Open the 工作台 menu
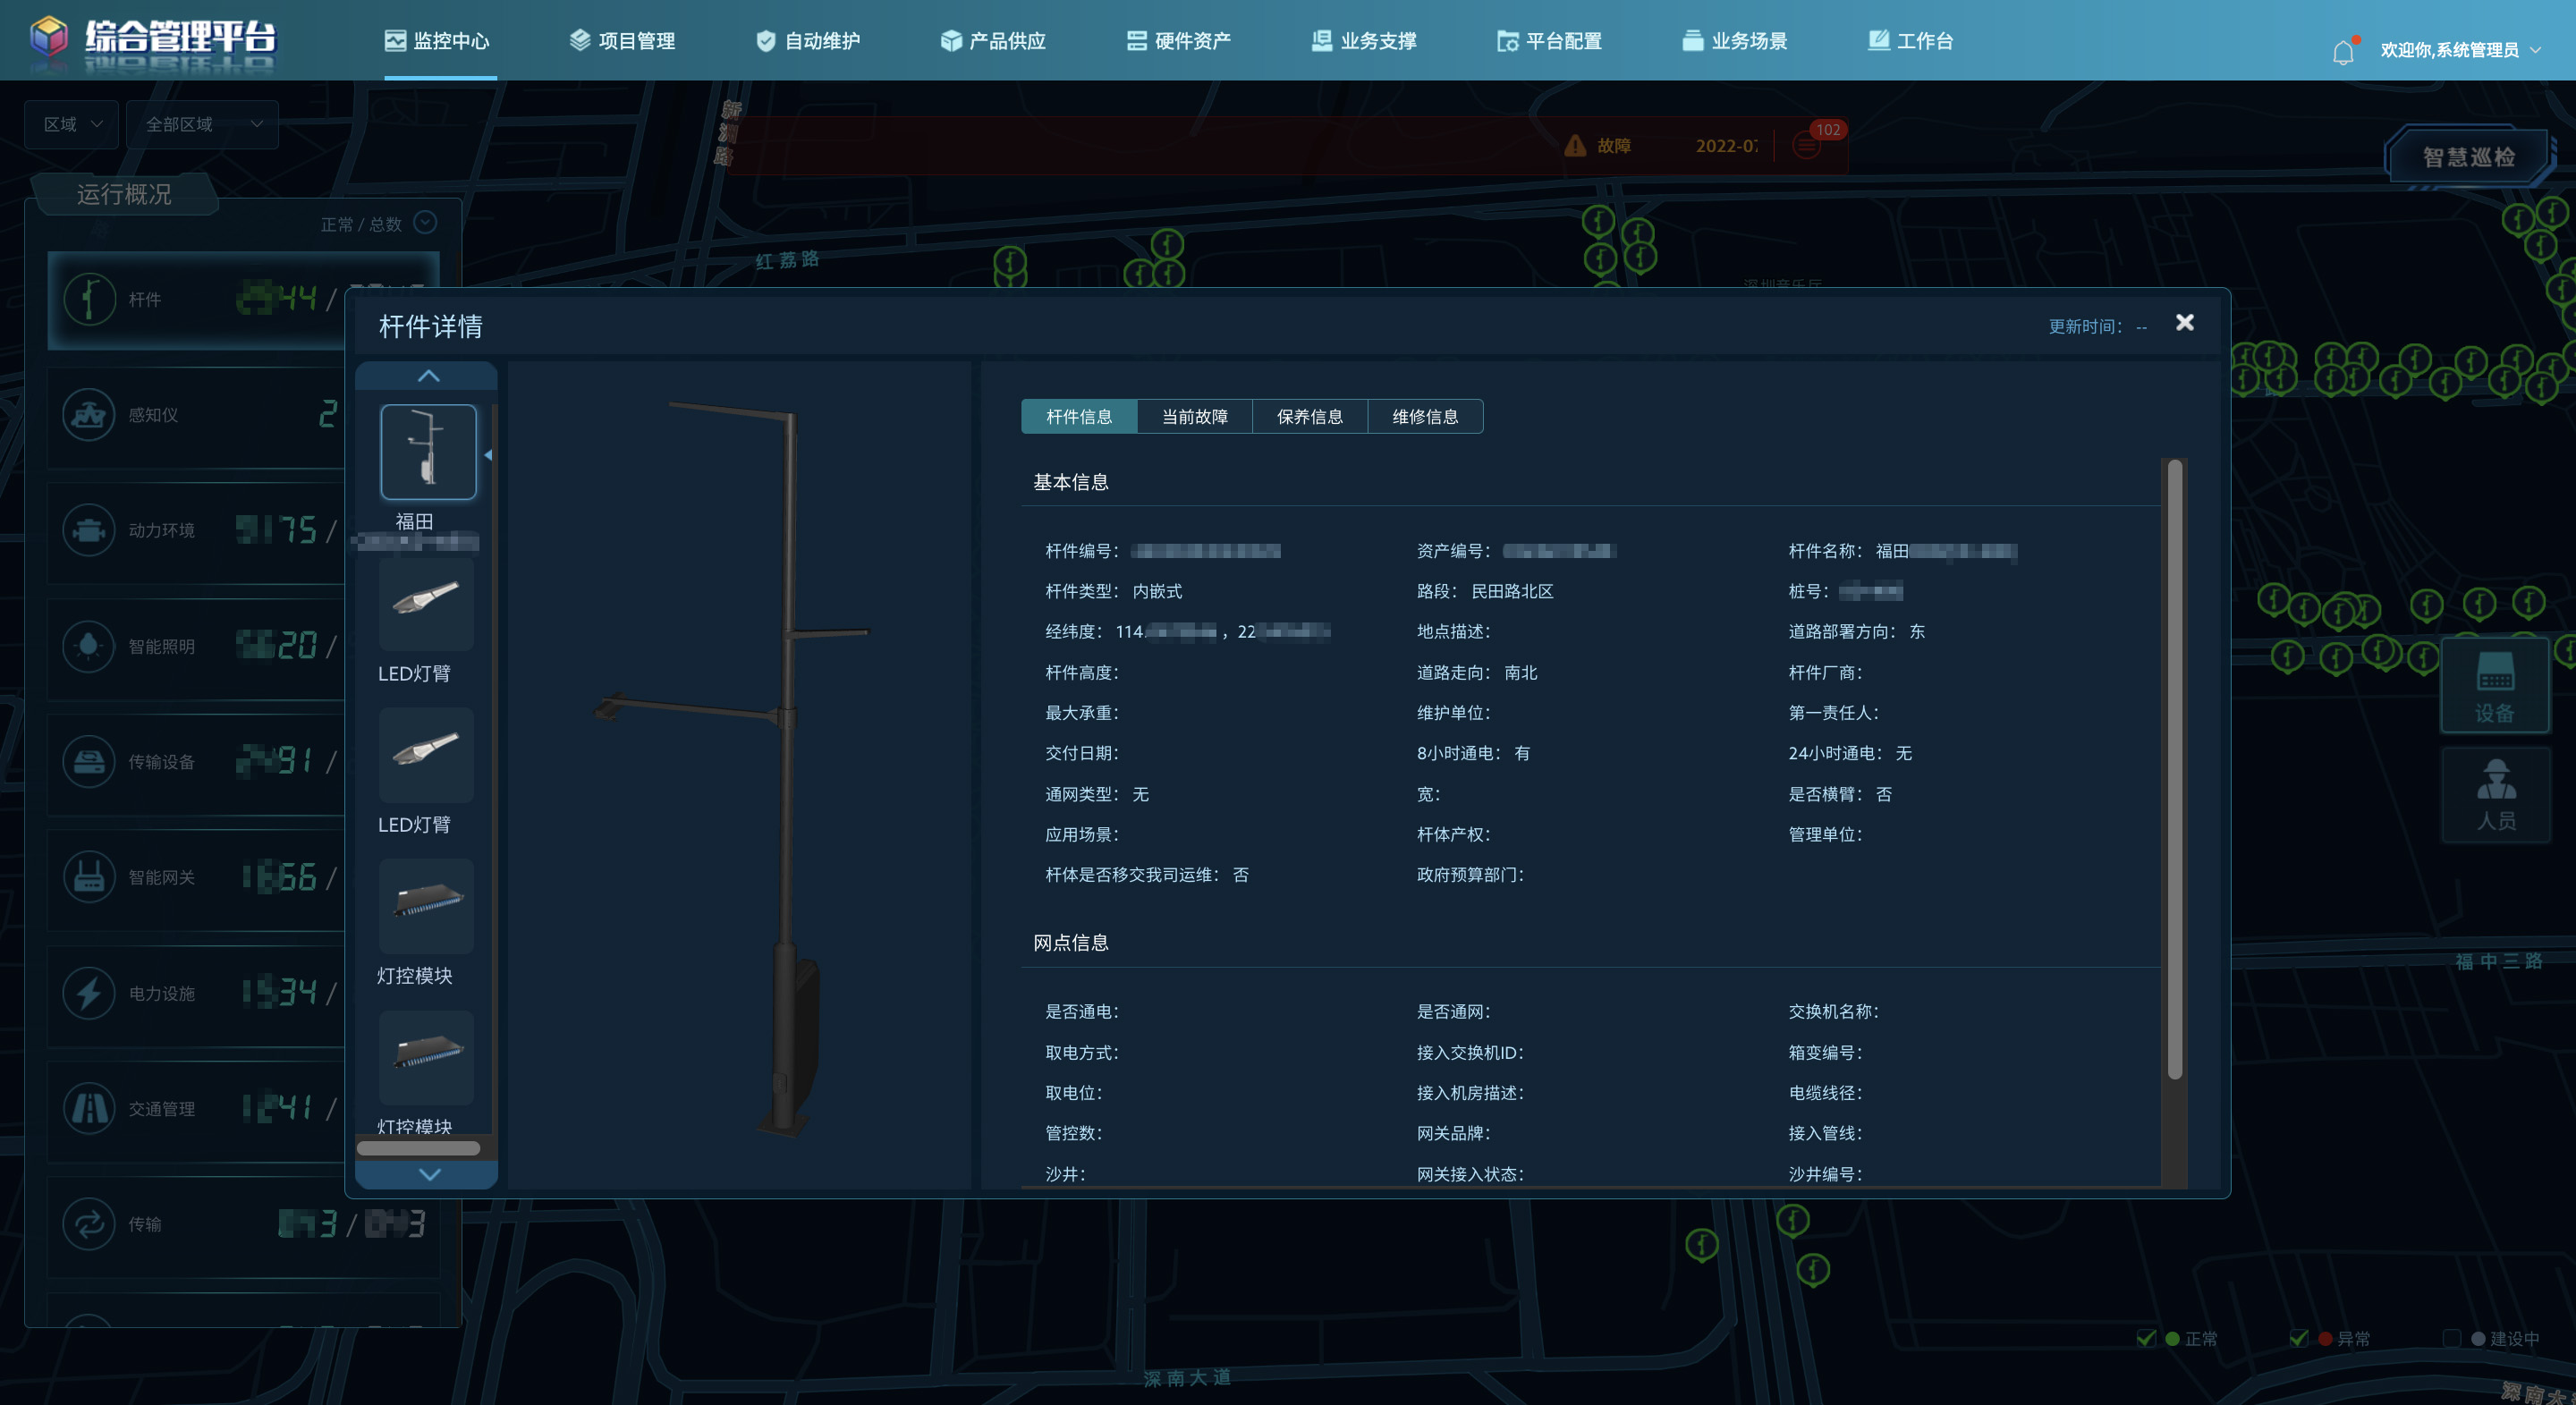Viewport: 2576px width, 1405px height. (x=1911, y=41)
